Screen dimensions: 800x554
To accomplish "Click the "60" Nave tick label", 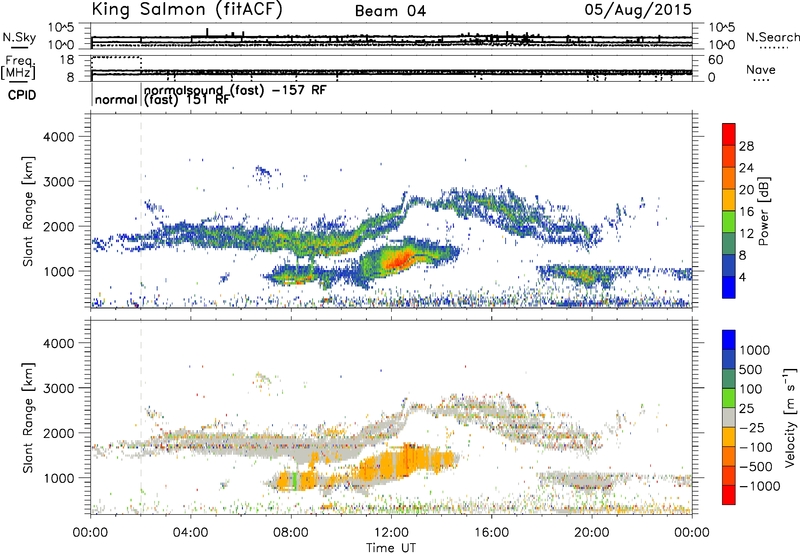I will 715,60.
